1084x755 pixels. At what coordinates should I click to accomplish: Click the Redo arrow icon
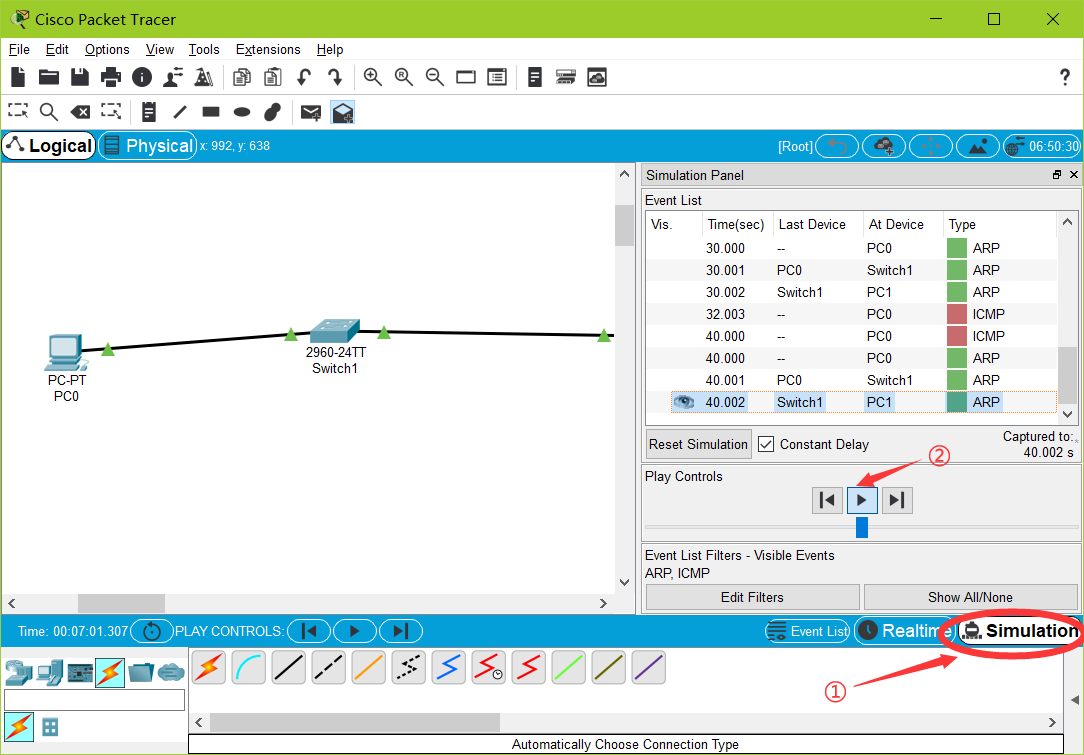335,77
